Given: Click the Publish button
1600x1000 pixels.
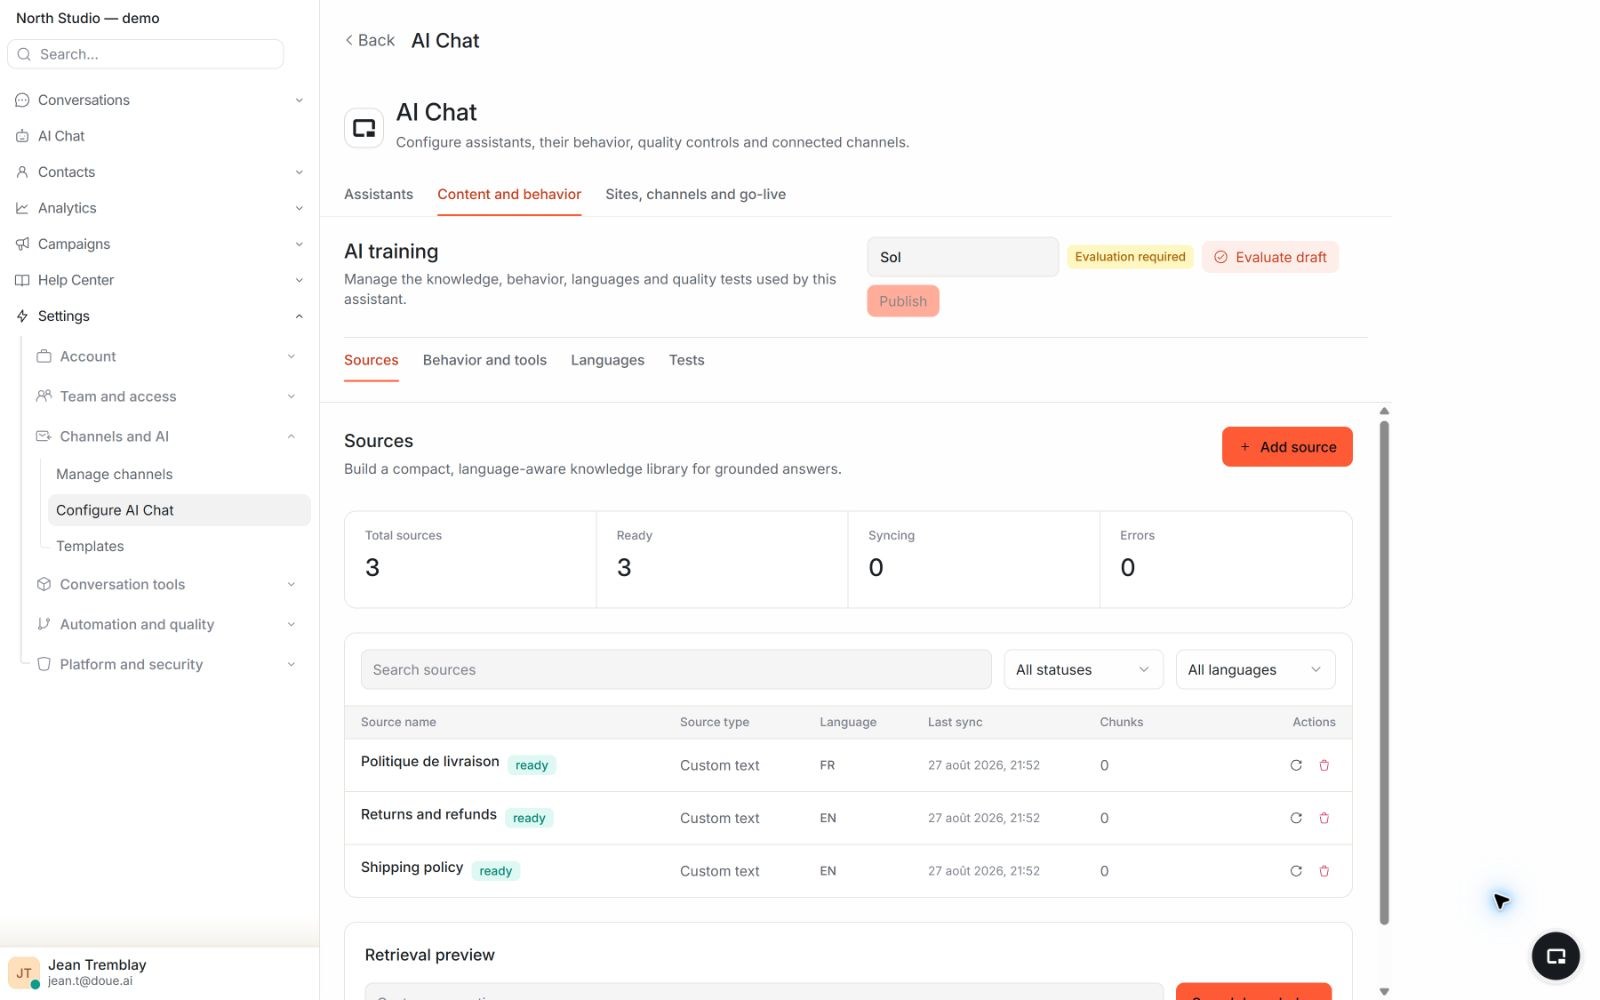Looking at the screenshot, I should point(903,301).
